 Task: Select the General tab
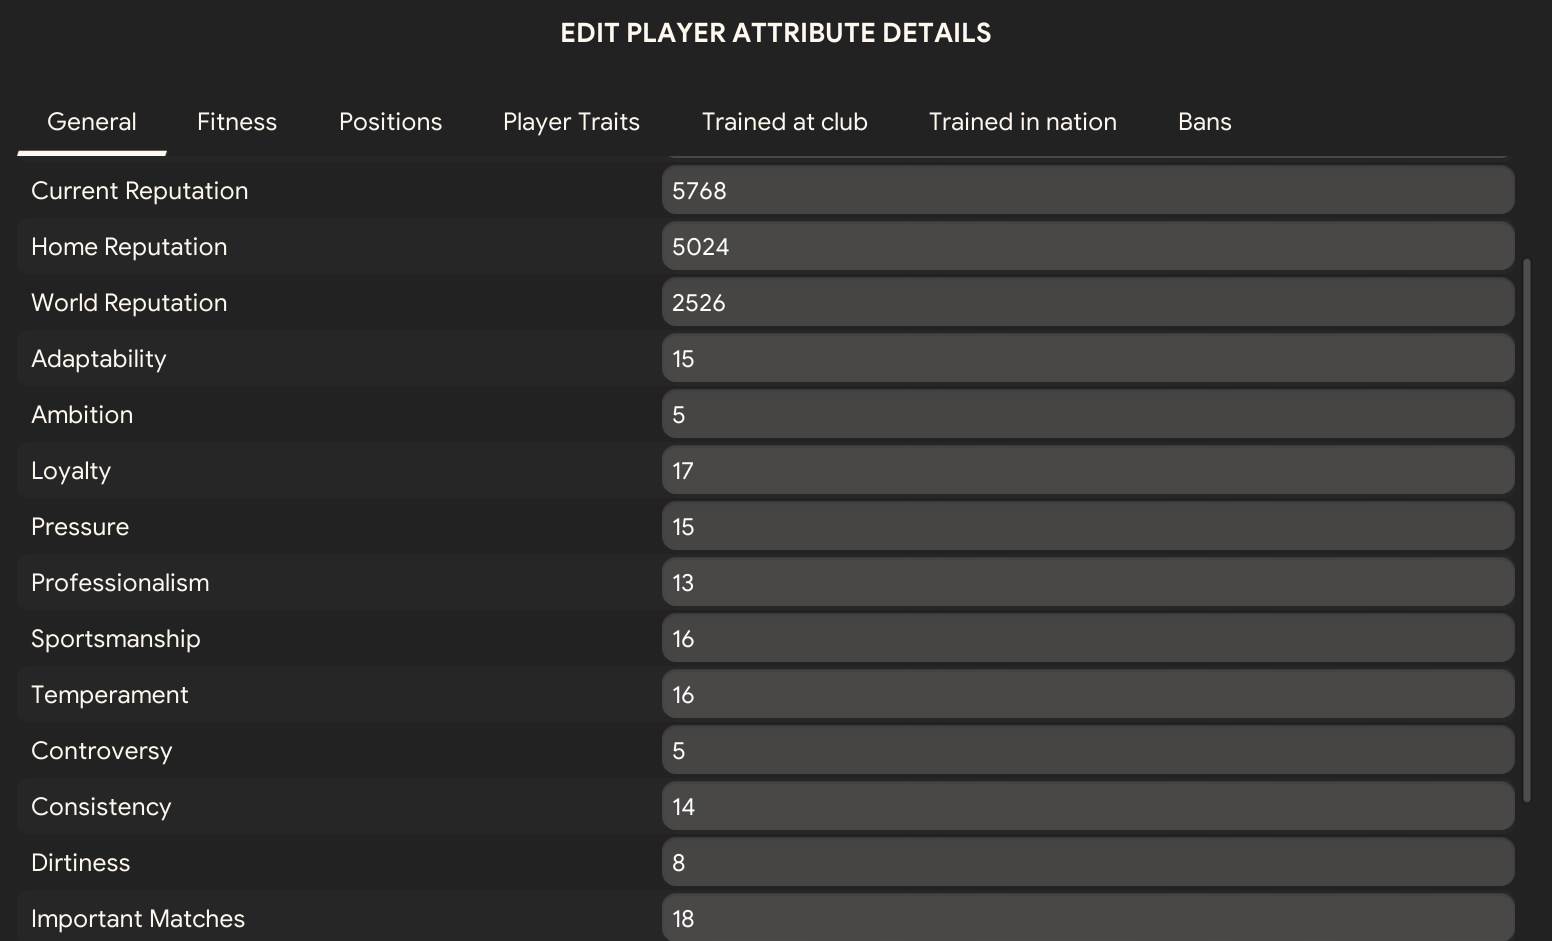point(92,122)
